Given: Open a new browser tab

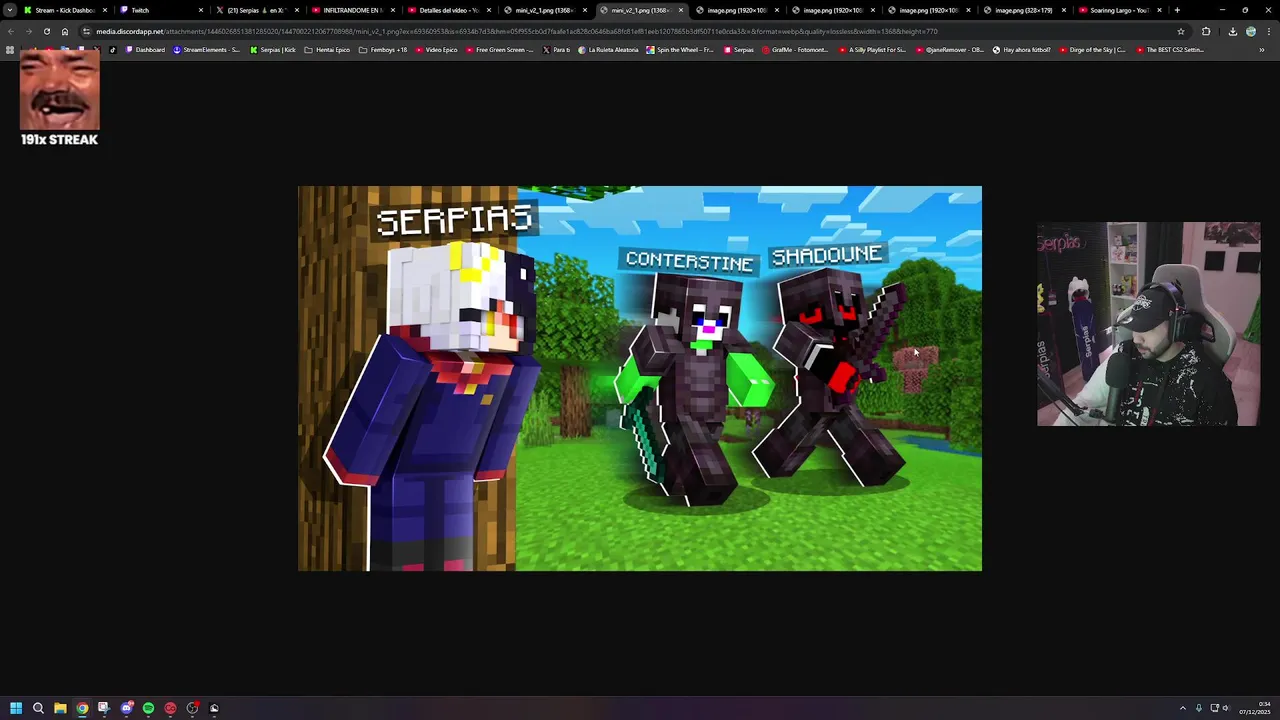Looking at the screenshot, I should pyautogui.click(x=1177, y=10).
